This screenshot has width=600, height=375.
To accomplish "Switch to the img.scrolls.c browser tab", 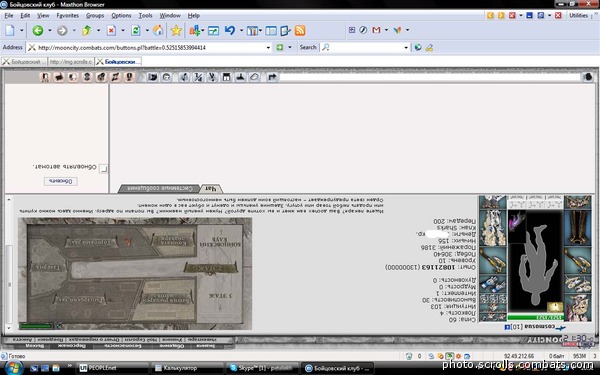I will coord(71,62).
